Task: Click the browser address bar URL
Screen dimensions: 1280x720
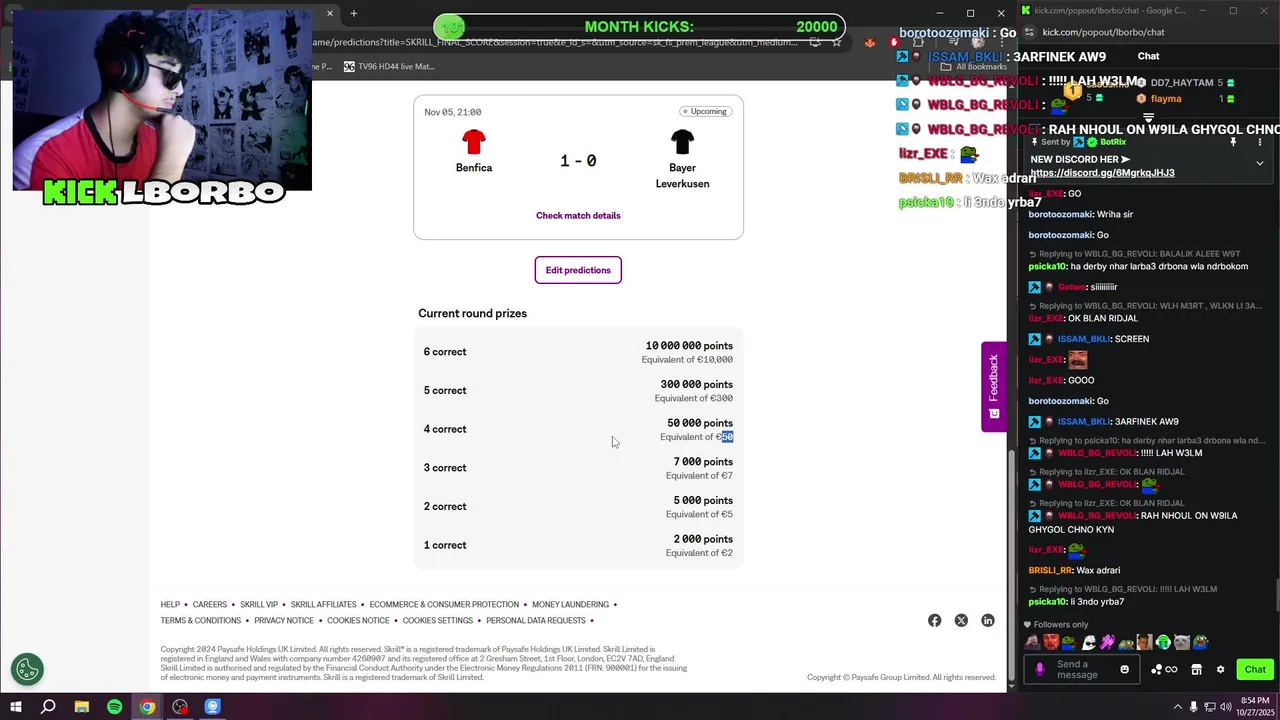Action: coord(555,42)
